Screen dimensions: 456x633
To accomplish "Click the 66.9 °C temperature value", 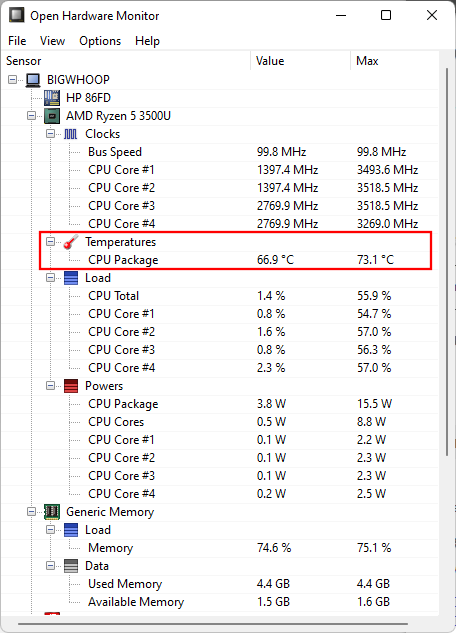I will 276,260.
